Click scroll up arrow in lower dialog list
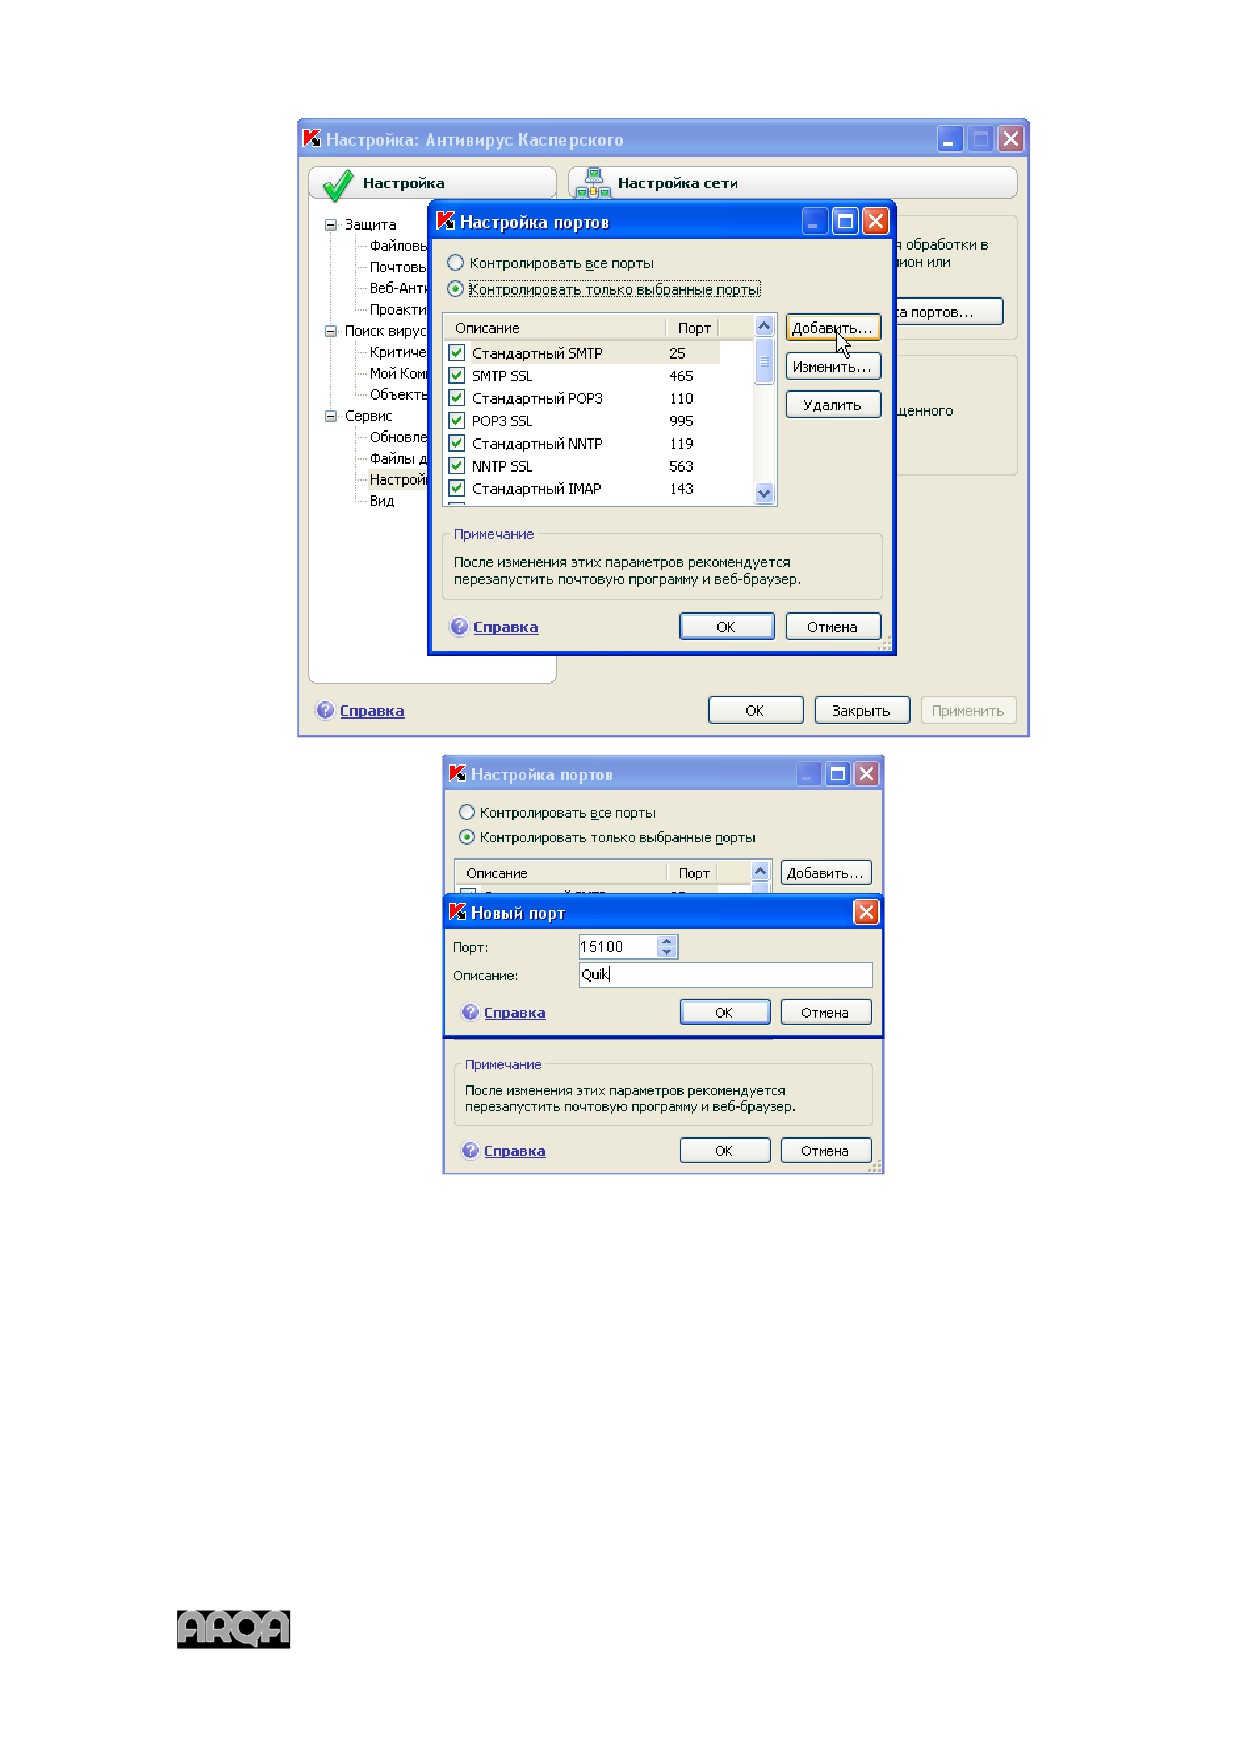This screenshot has height=1752, width=1239. point(760,872)
